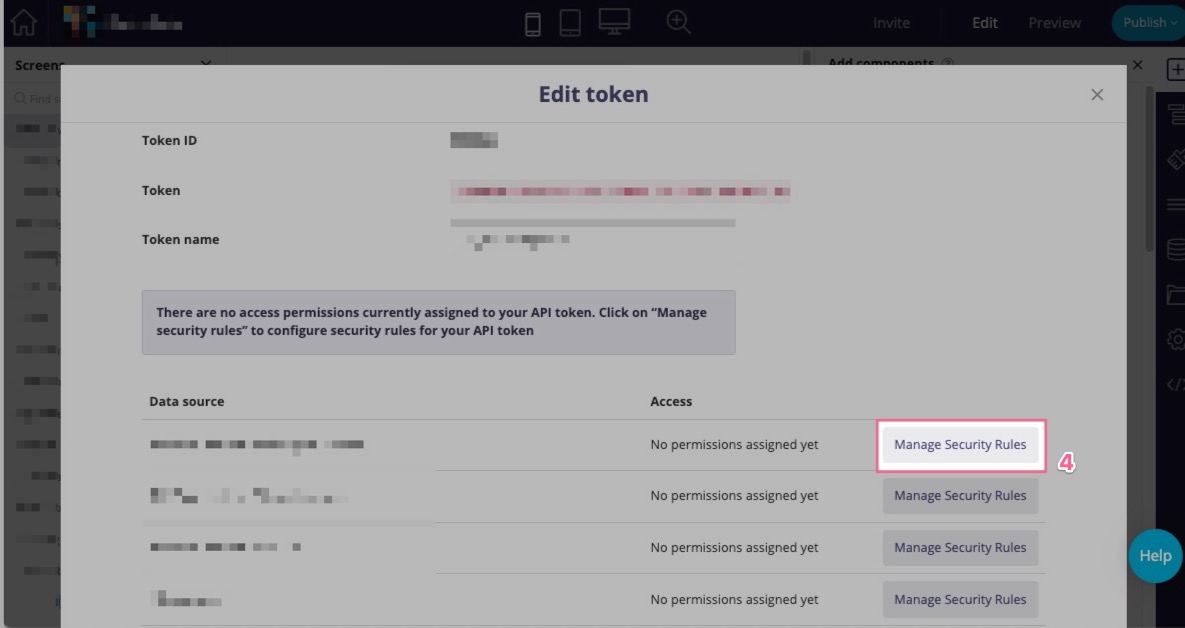1185x628 pixels.
Task: Open the database data sources icon
Action: (x=1176, y=249)
